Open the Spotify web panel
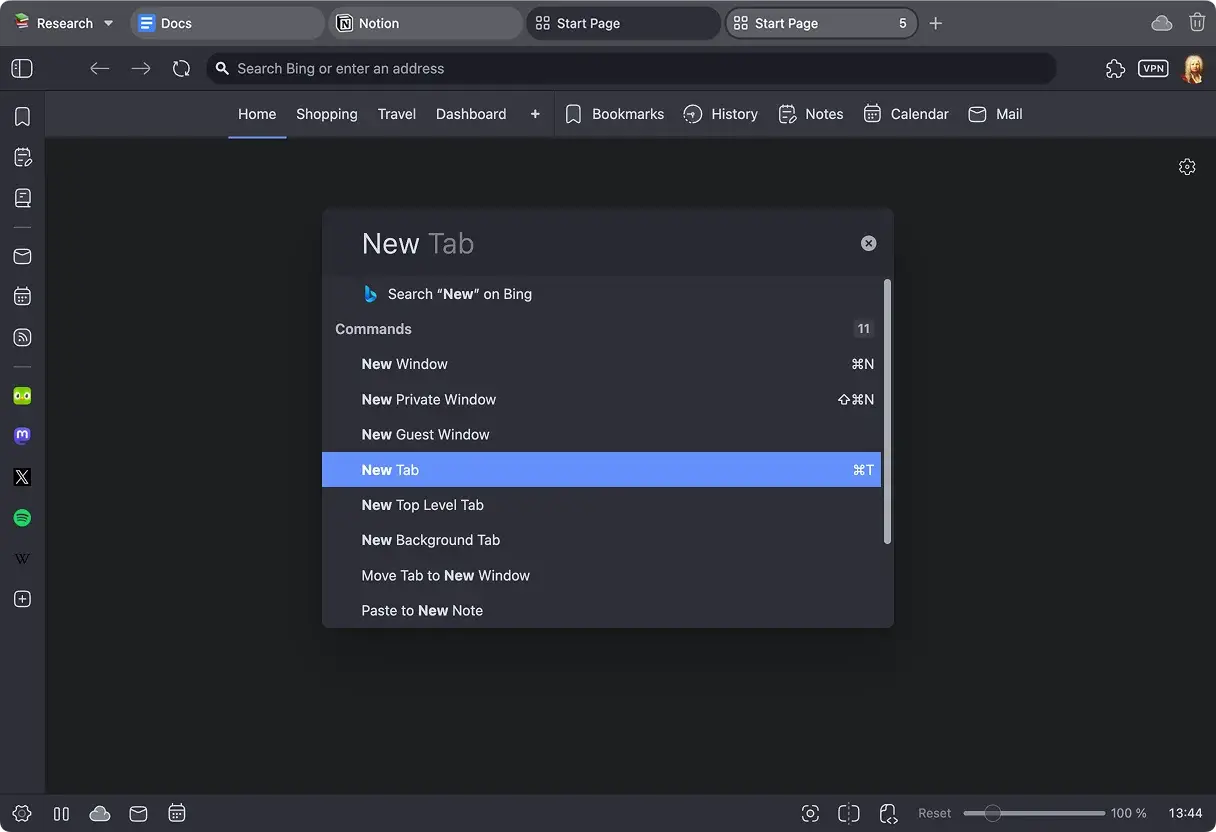 tap(22, 518)
